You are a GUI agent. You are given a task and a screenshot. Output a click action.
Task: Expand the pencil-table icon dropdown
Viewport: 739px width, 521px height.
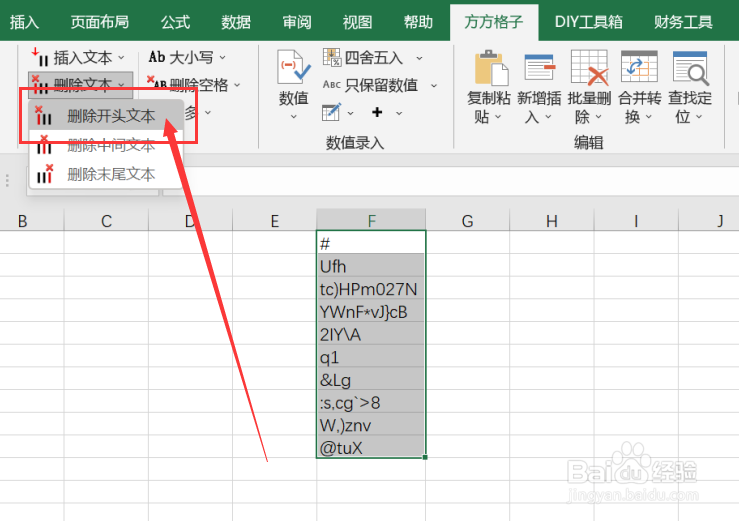pos(350,113)
